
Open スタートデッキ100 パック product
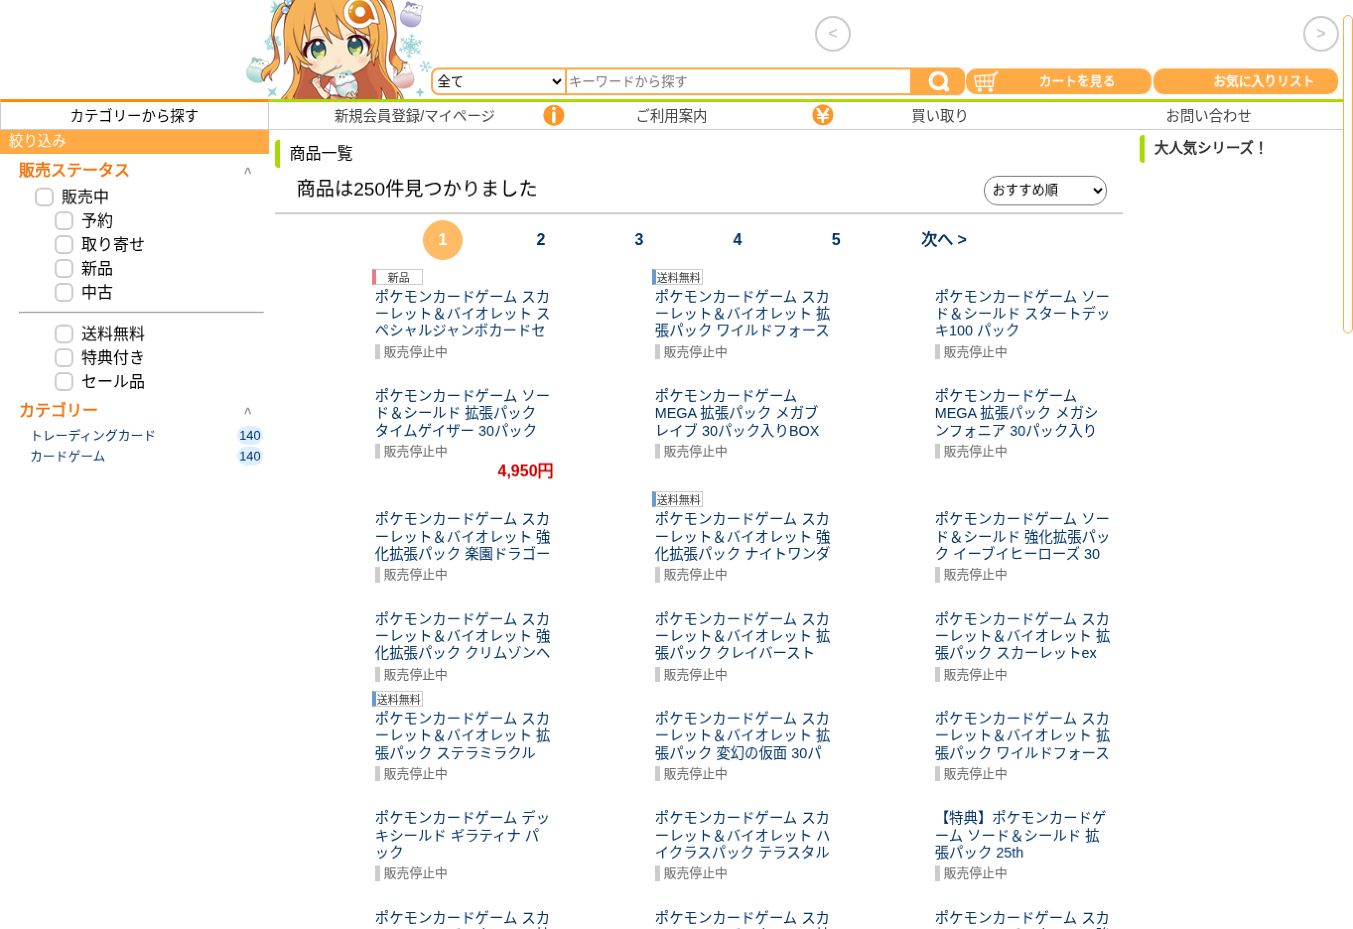point(1023,314)
